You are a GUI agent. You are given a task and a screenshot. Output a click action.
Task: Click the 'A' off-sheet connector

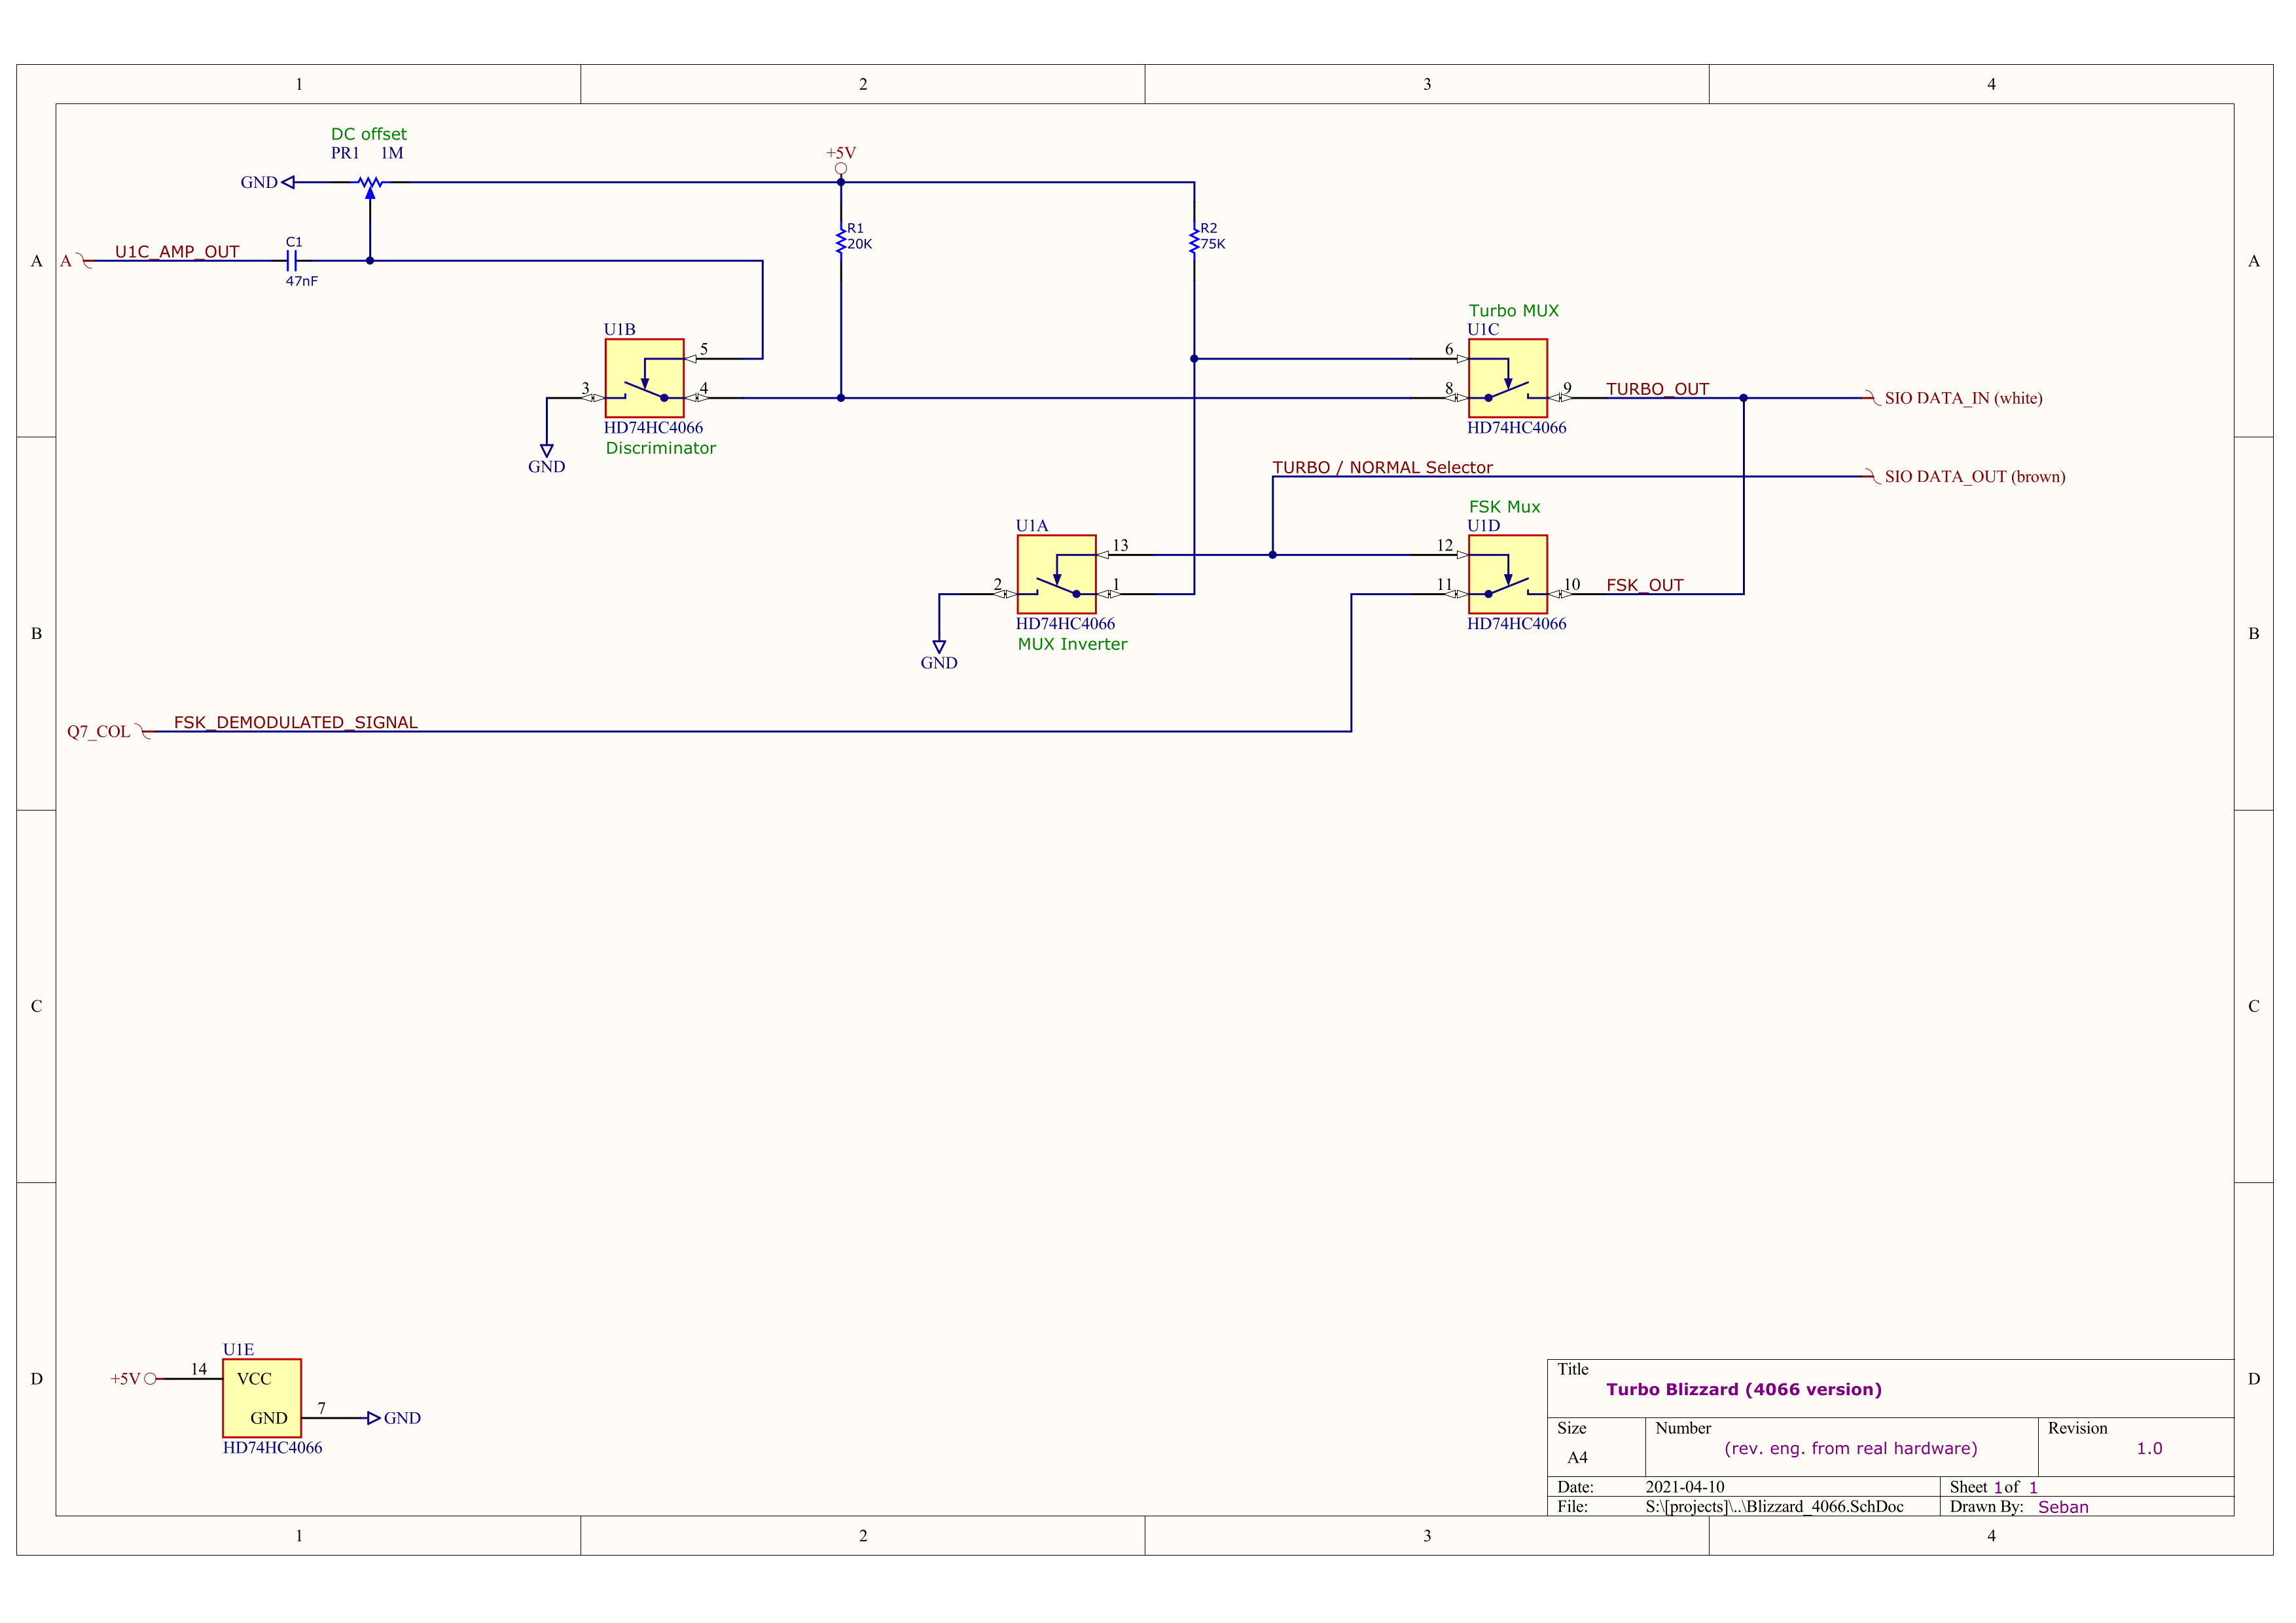click(77, 261)
